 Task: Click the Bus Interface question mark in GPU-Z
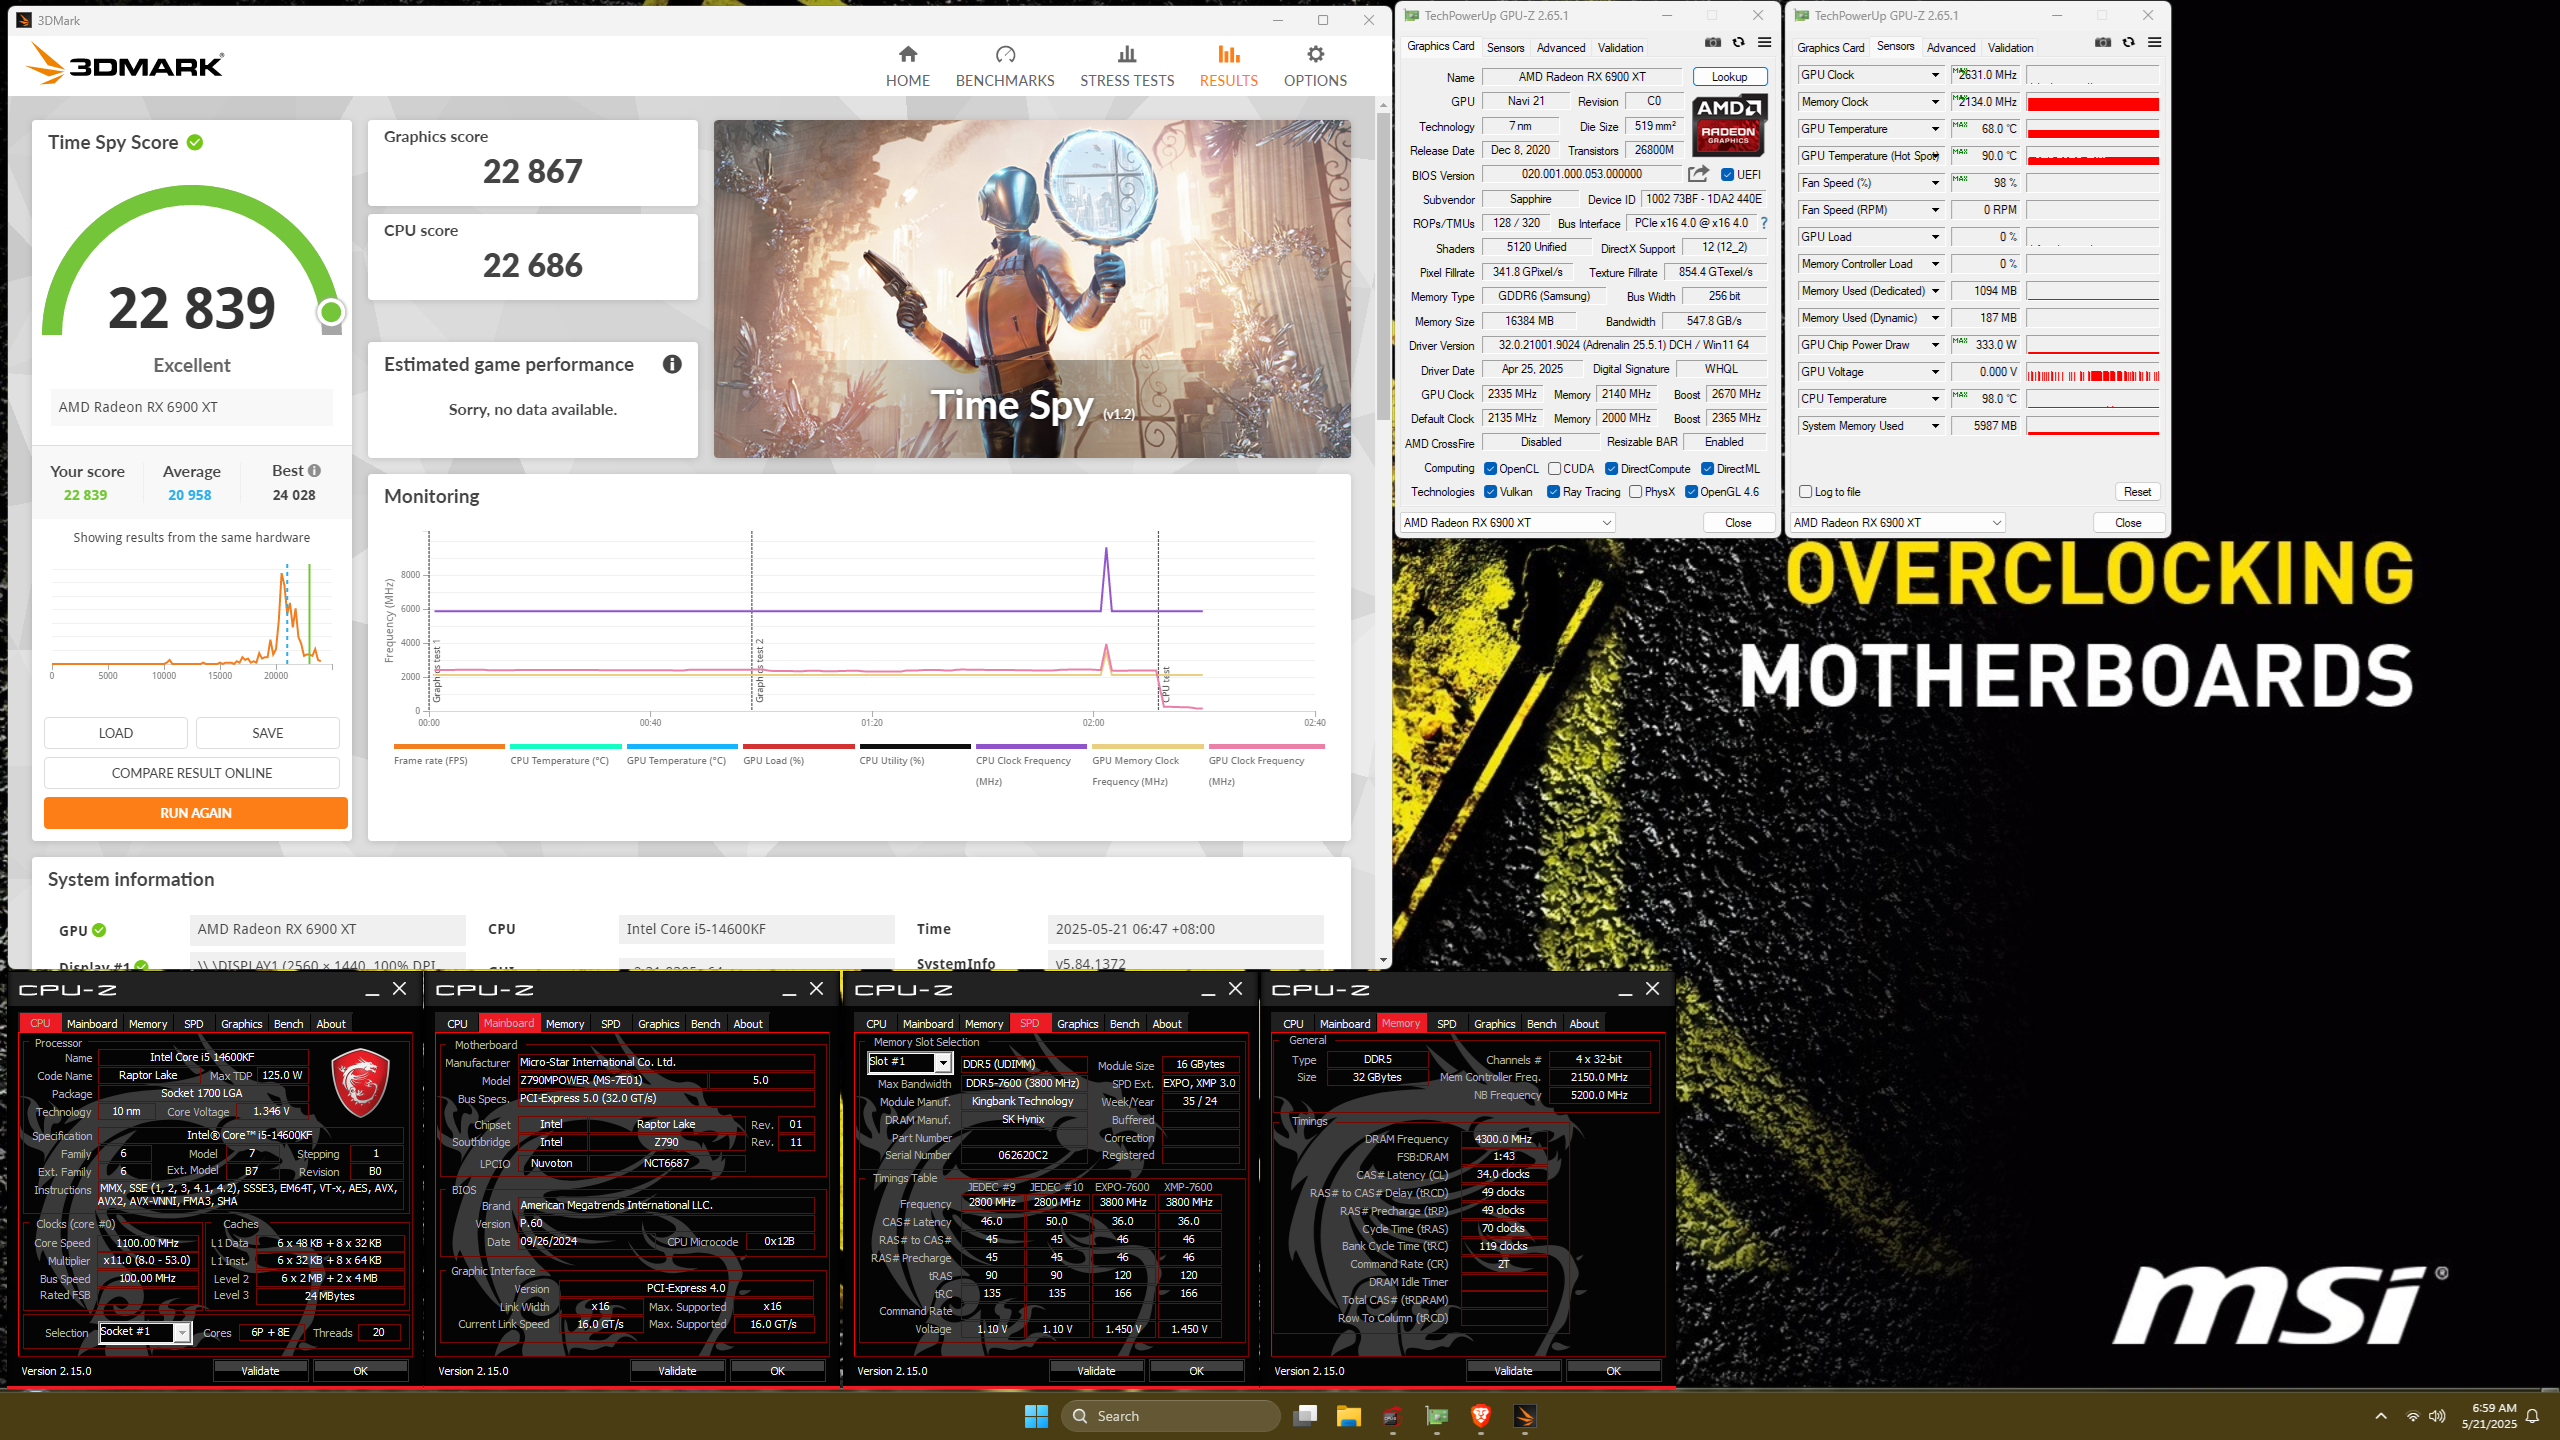pos(1763,223)
